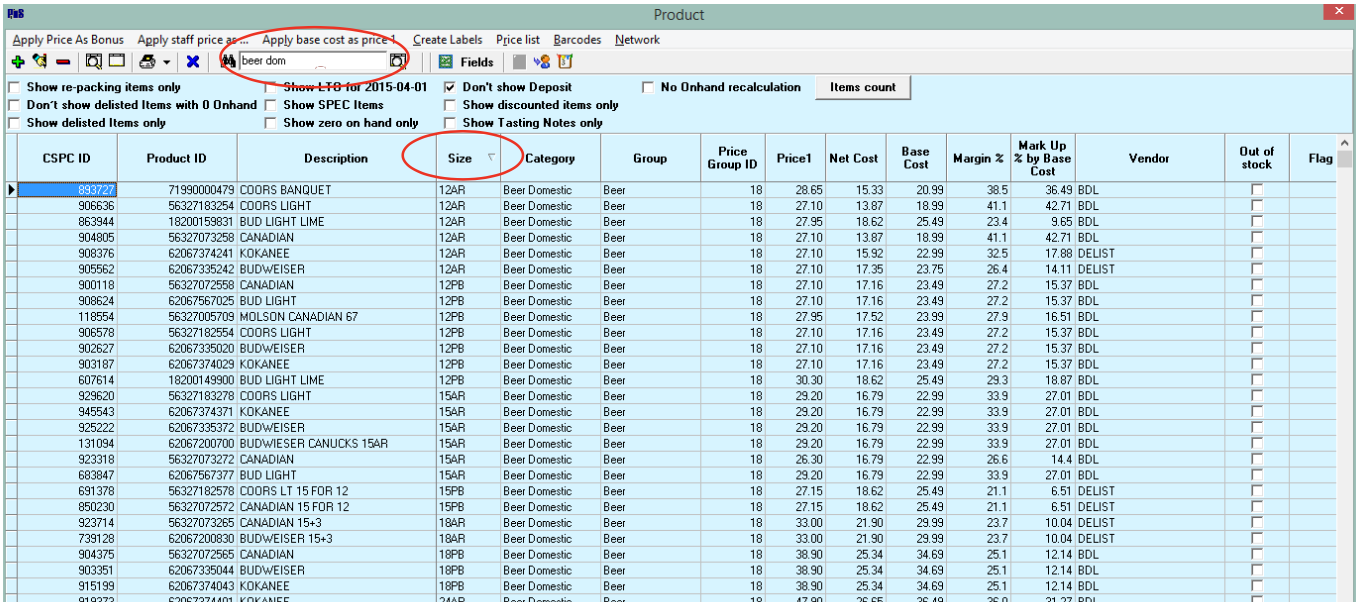
Task: Enable Show delisted Items only checkbox
Action: (14, 123)
